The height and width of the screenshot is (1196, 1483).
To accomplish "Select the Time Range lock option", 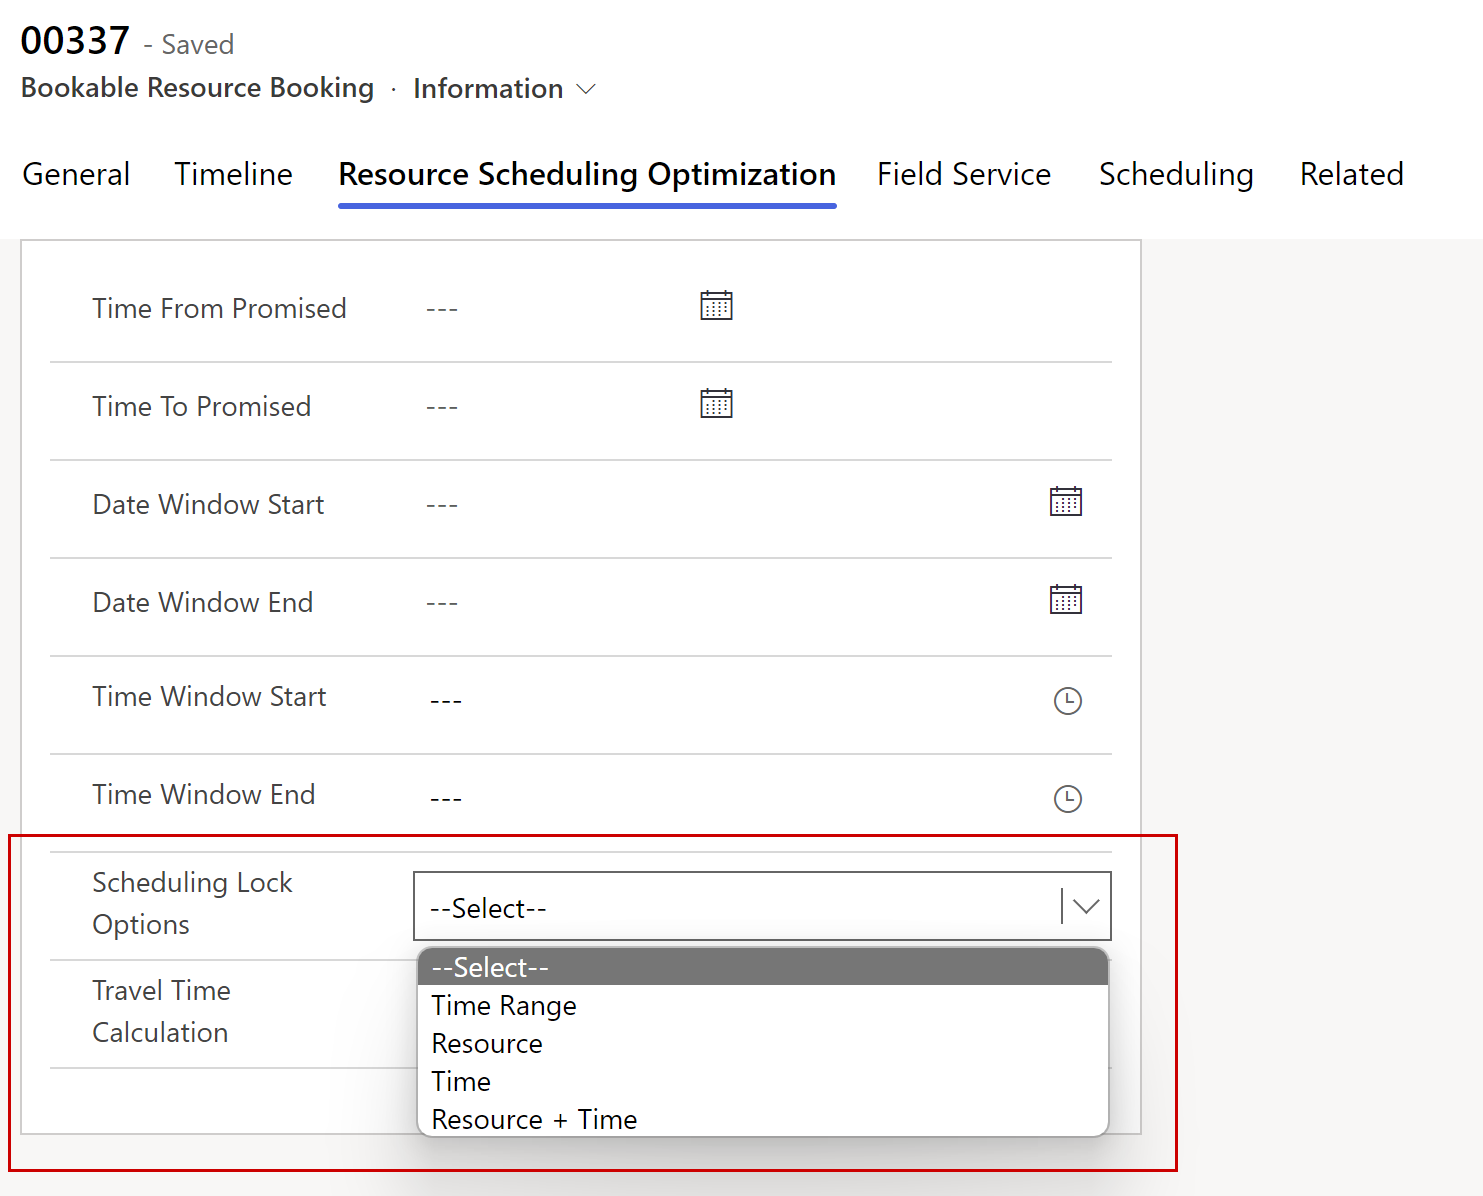I will 503,1006.
